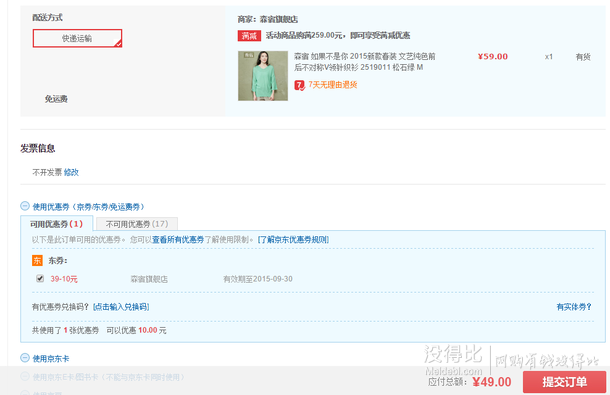Submit the order with 提交订单
Viewport: 610px width, 395px height.
[x=564, y=382]
